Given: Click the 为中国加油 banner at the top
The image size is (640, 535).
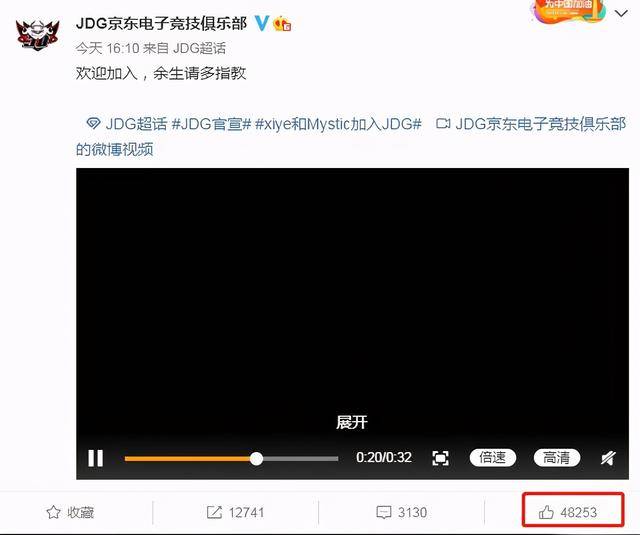Looking at the screenshot, I should pos(569,11).
